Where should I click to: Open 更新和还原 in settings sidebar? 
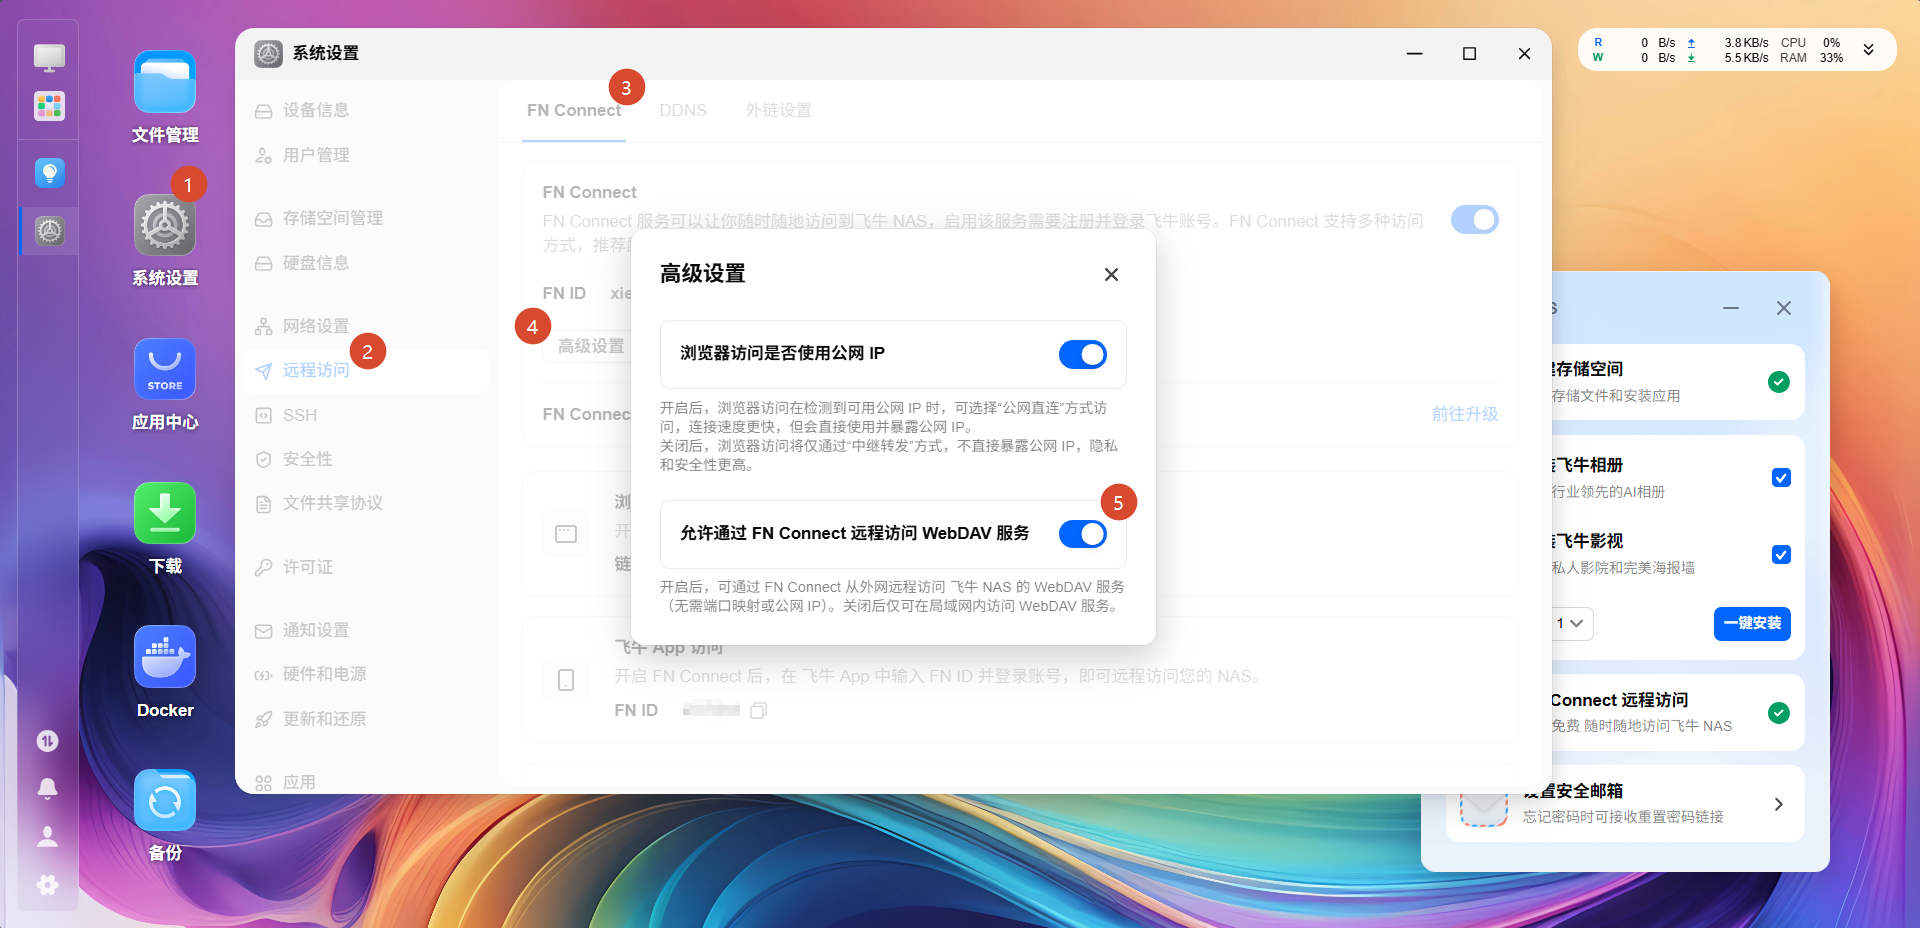click(366, 719)
